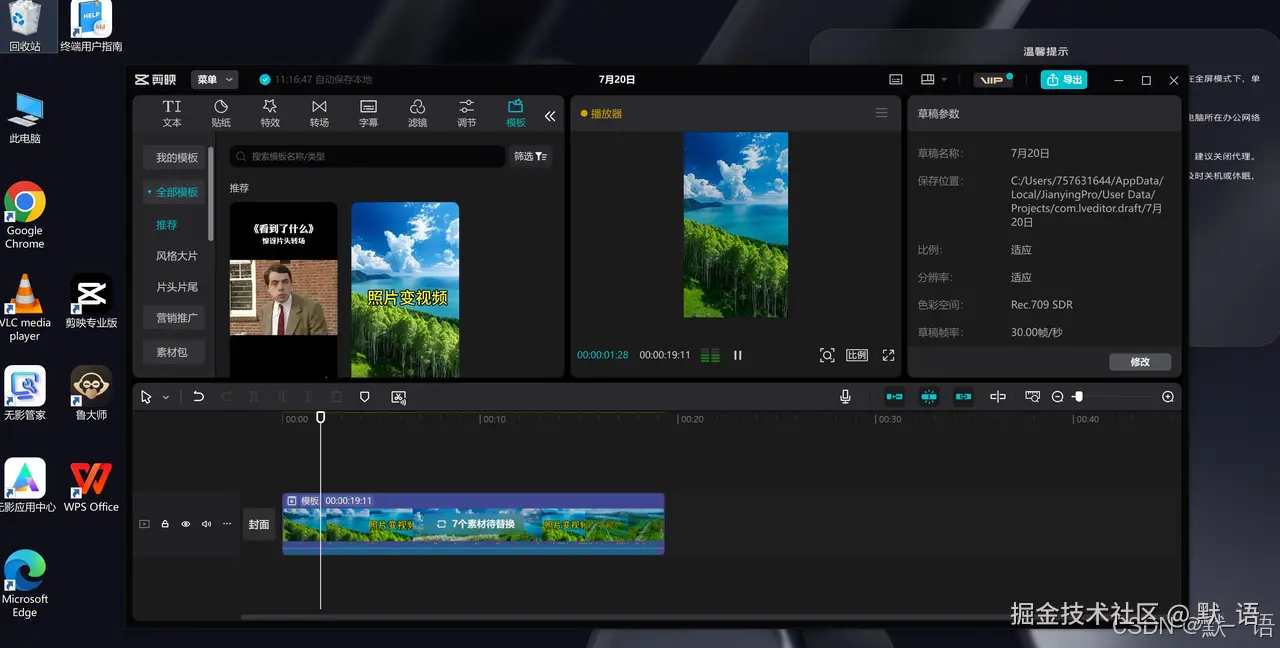Click the timeline zoom out minus icon
Image resolution: width=1280 pixels, height=648 pixels.
click(x=1057, y=397)
